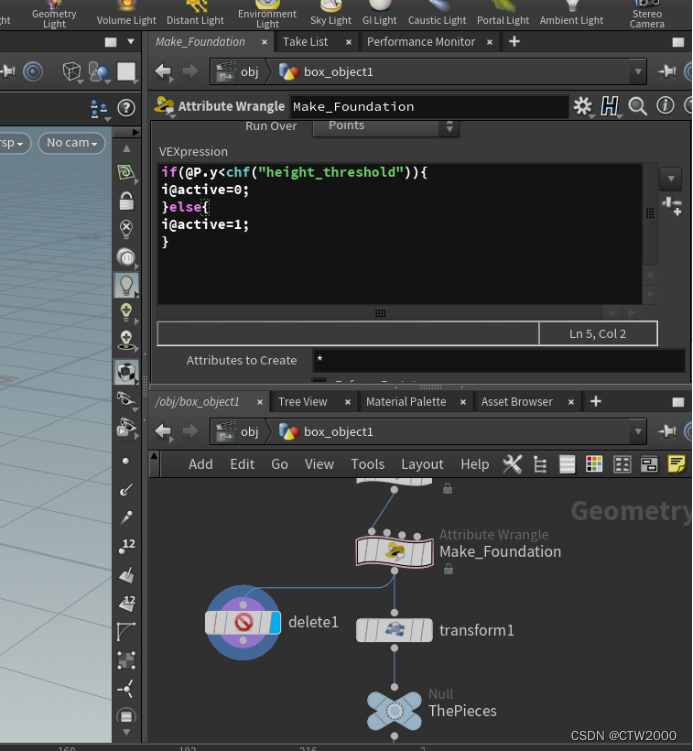This screenshot has height=751, width=693.
Task: Add a sticky note in network editor
Action: [x=676, y=464]
